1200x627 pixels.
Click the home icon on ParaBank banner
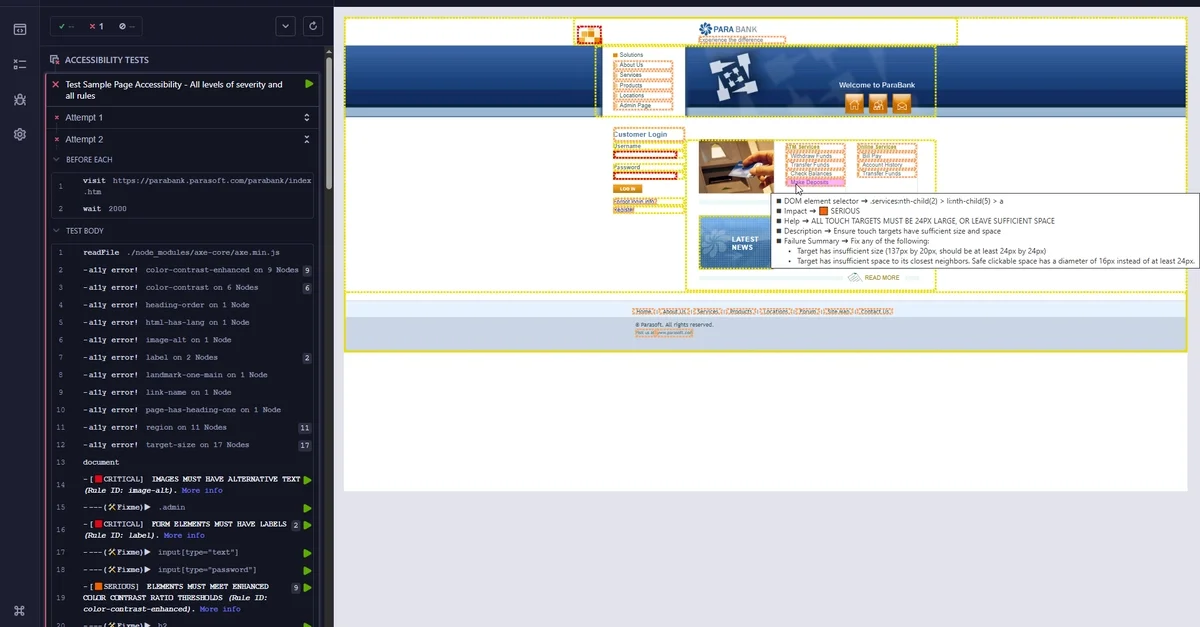[x=854, y=104]
